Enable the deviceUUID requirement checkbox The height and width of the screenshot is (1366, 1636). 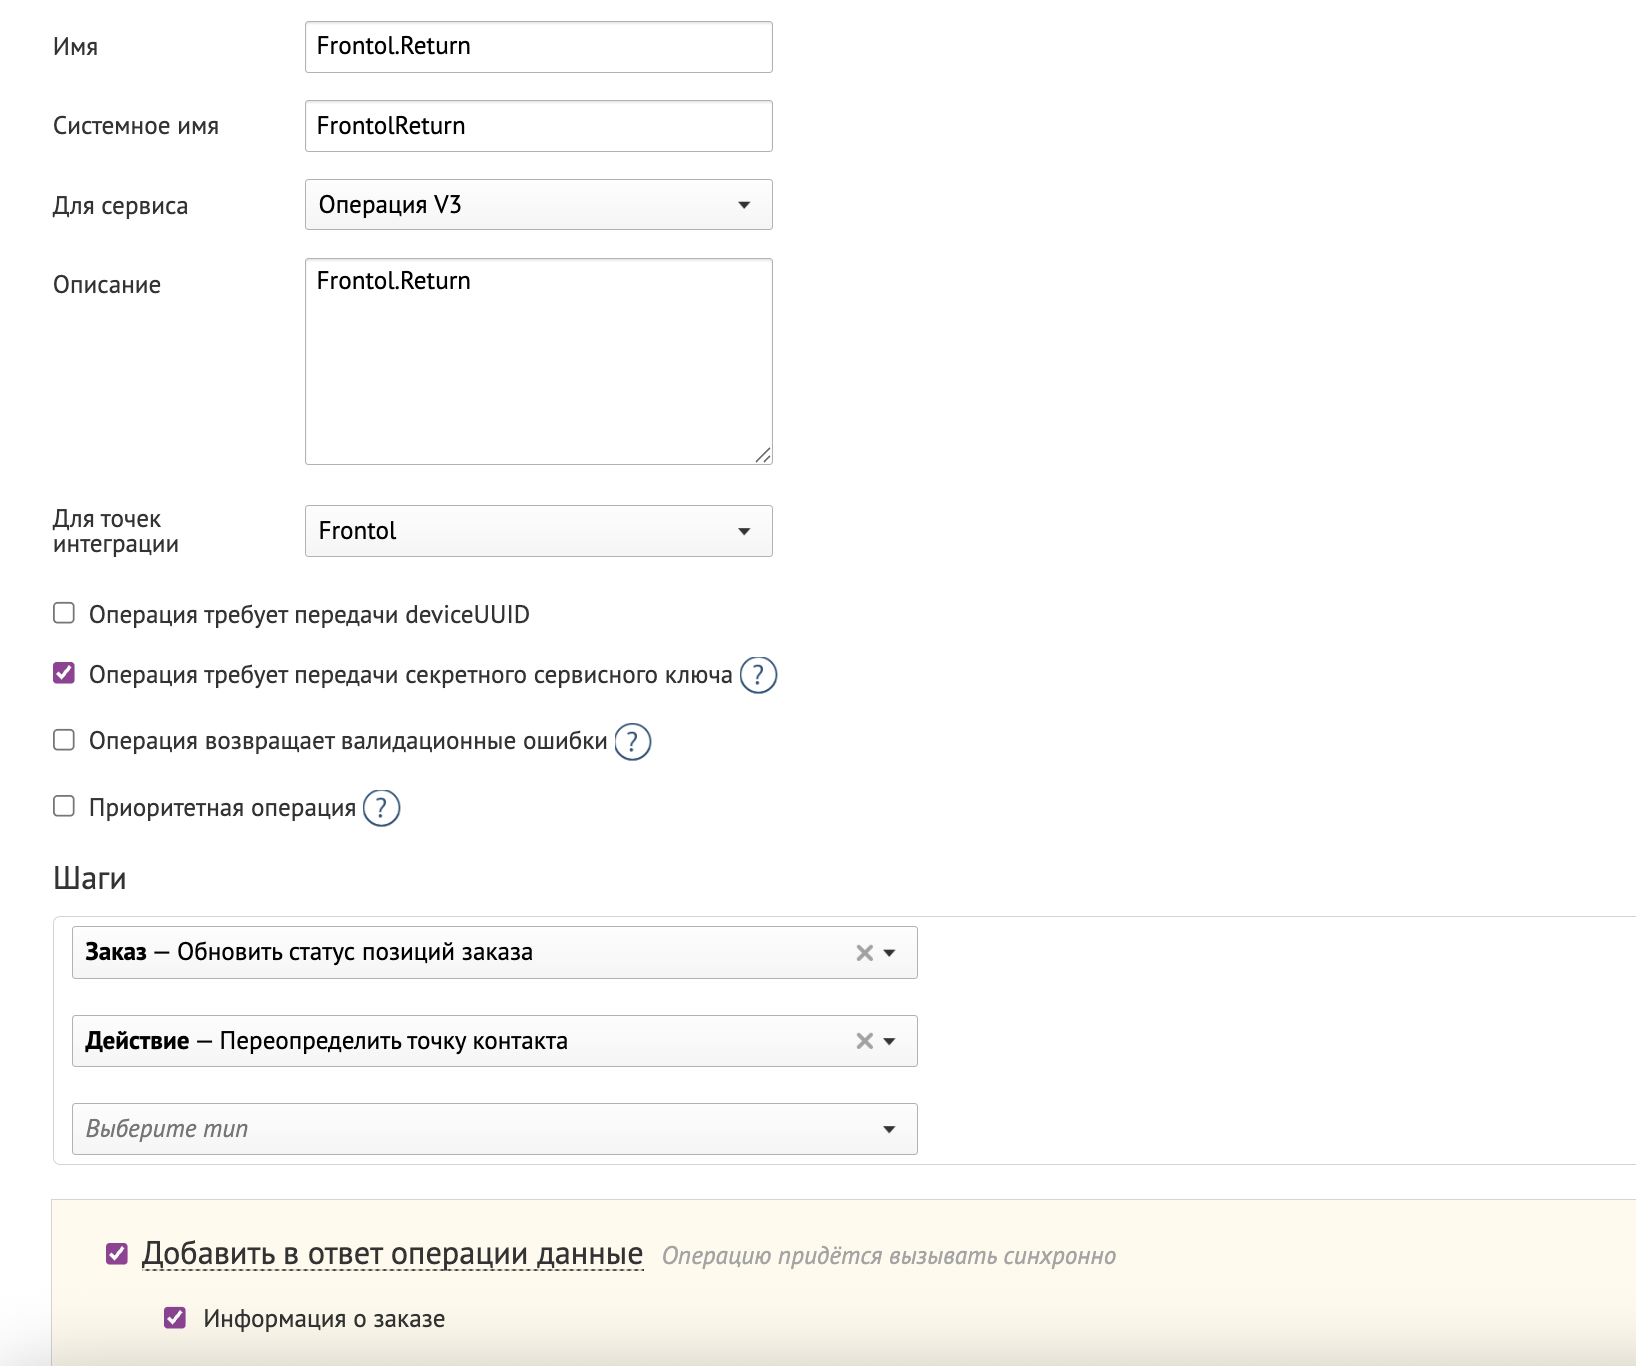64,613
